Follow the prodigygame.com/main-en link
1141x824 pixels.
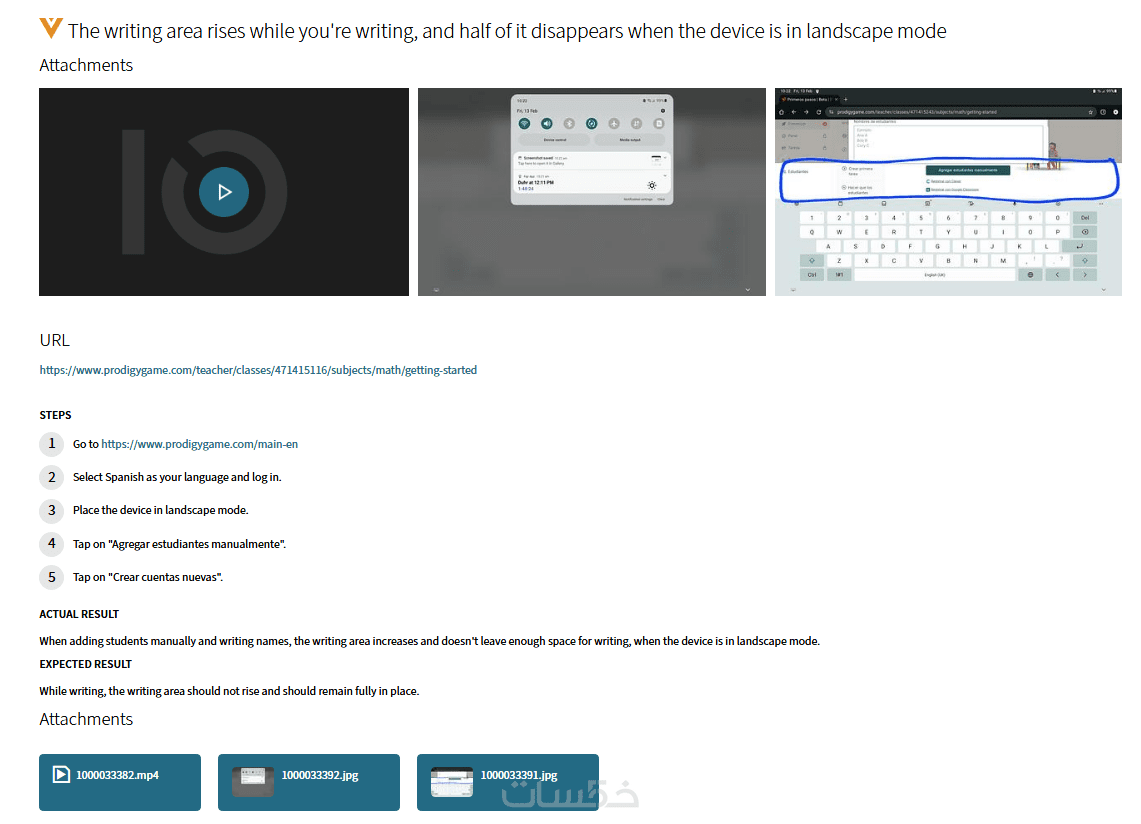199,444
